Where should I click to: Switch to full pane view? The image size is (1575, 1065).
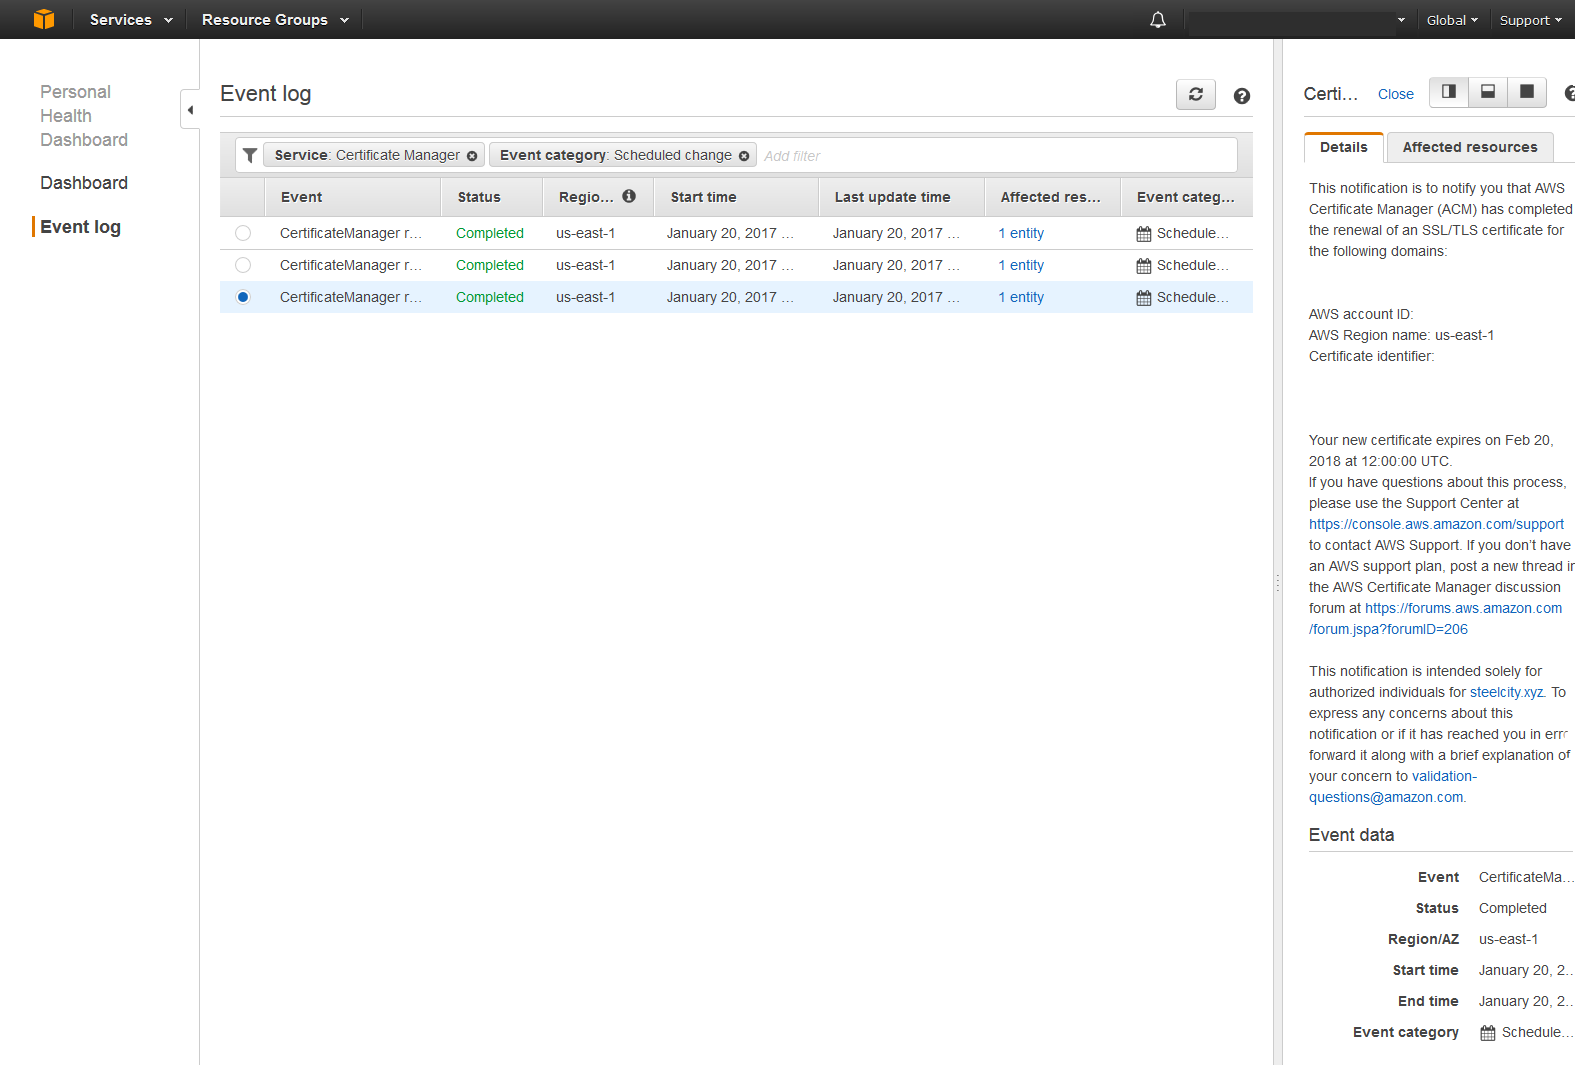point(1527,92)
